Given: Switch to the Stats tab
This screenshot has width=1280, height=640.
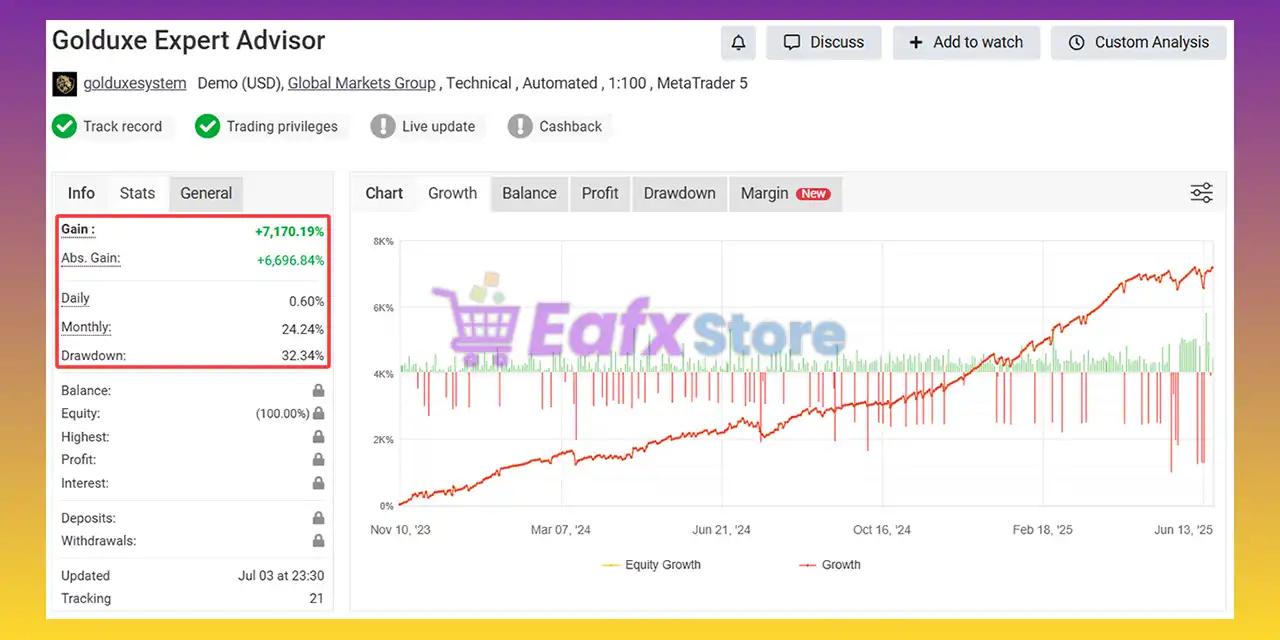Looking at the screenshot, I should (137, 194).
